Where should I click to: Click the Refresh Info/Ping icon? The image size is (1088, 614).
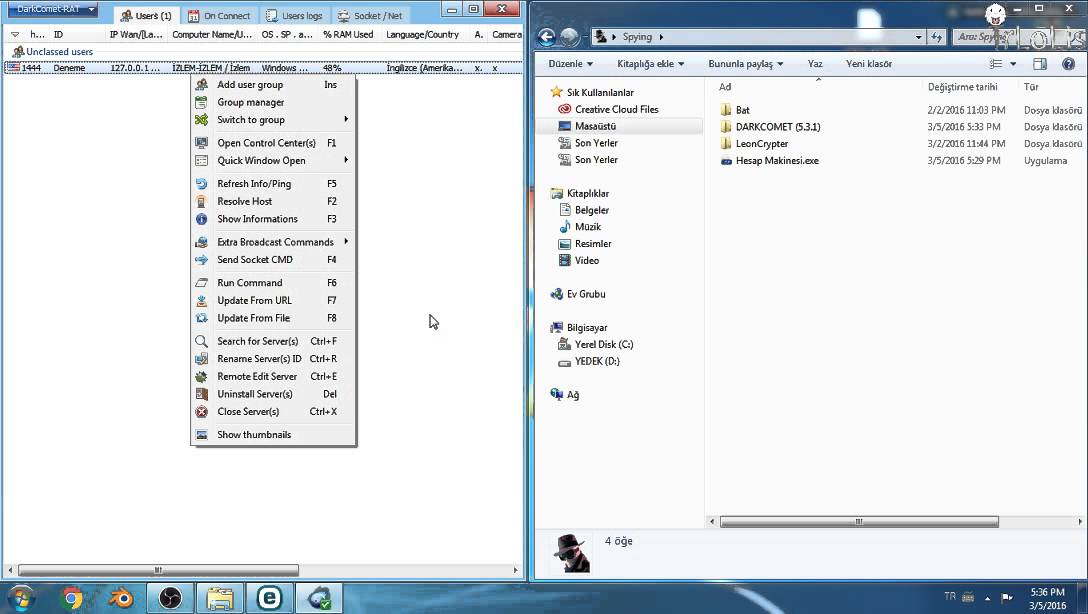tap(201, 184)
